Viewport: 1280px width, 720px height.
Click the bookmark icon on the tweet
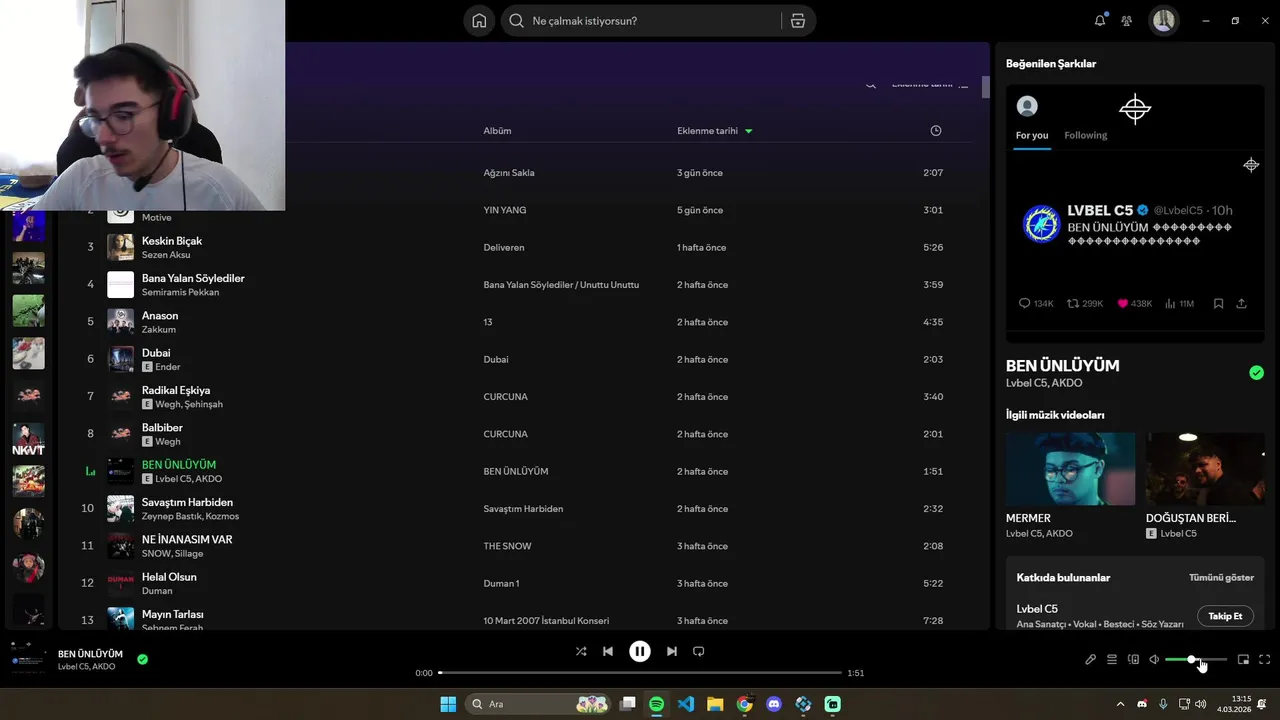[1218, 303]
